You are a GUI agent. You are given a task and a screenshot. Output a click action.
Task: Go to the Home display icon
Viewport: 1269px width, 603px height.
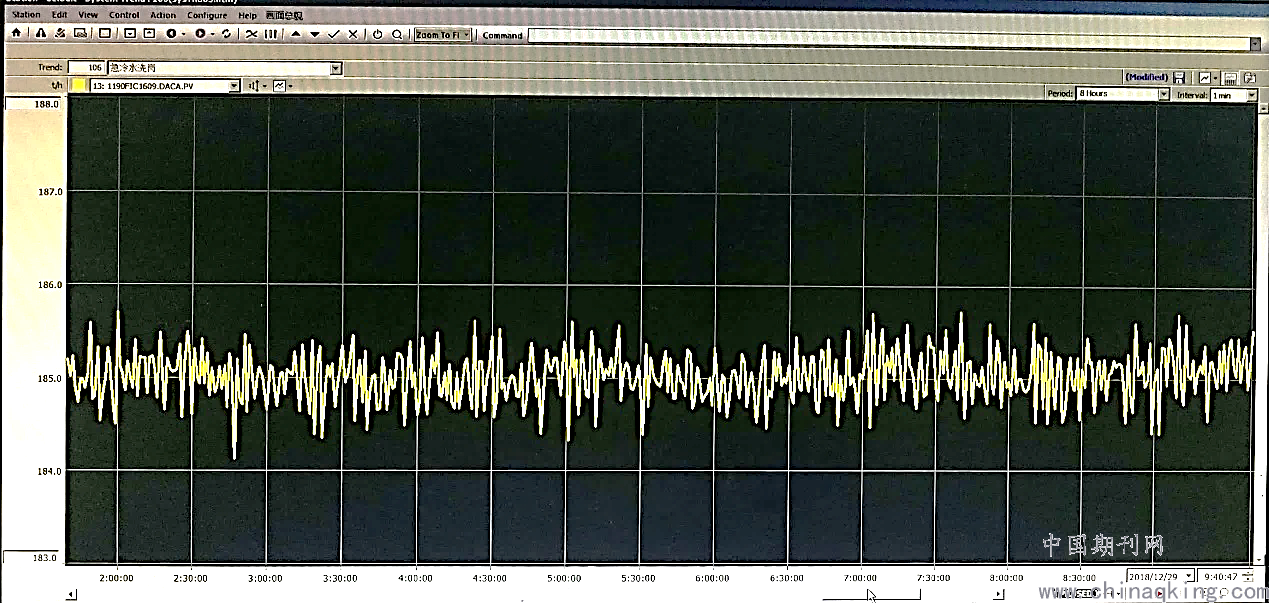tap(16, 34)
